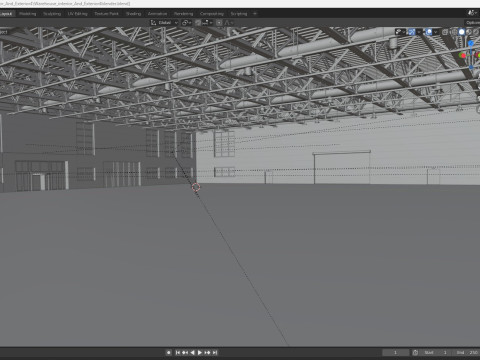The image size is (480, 360).
Task: Jump to the first frame
Action: pyautogui.click(x=178, y=352)
